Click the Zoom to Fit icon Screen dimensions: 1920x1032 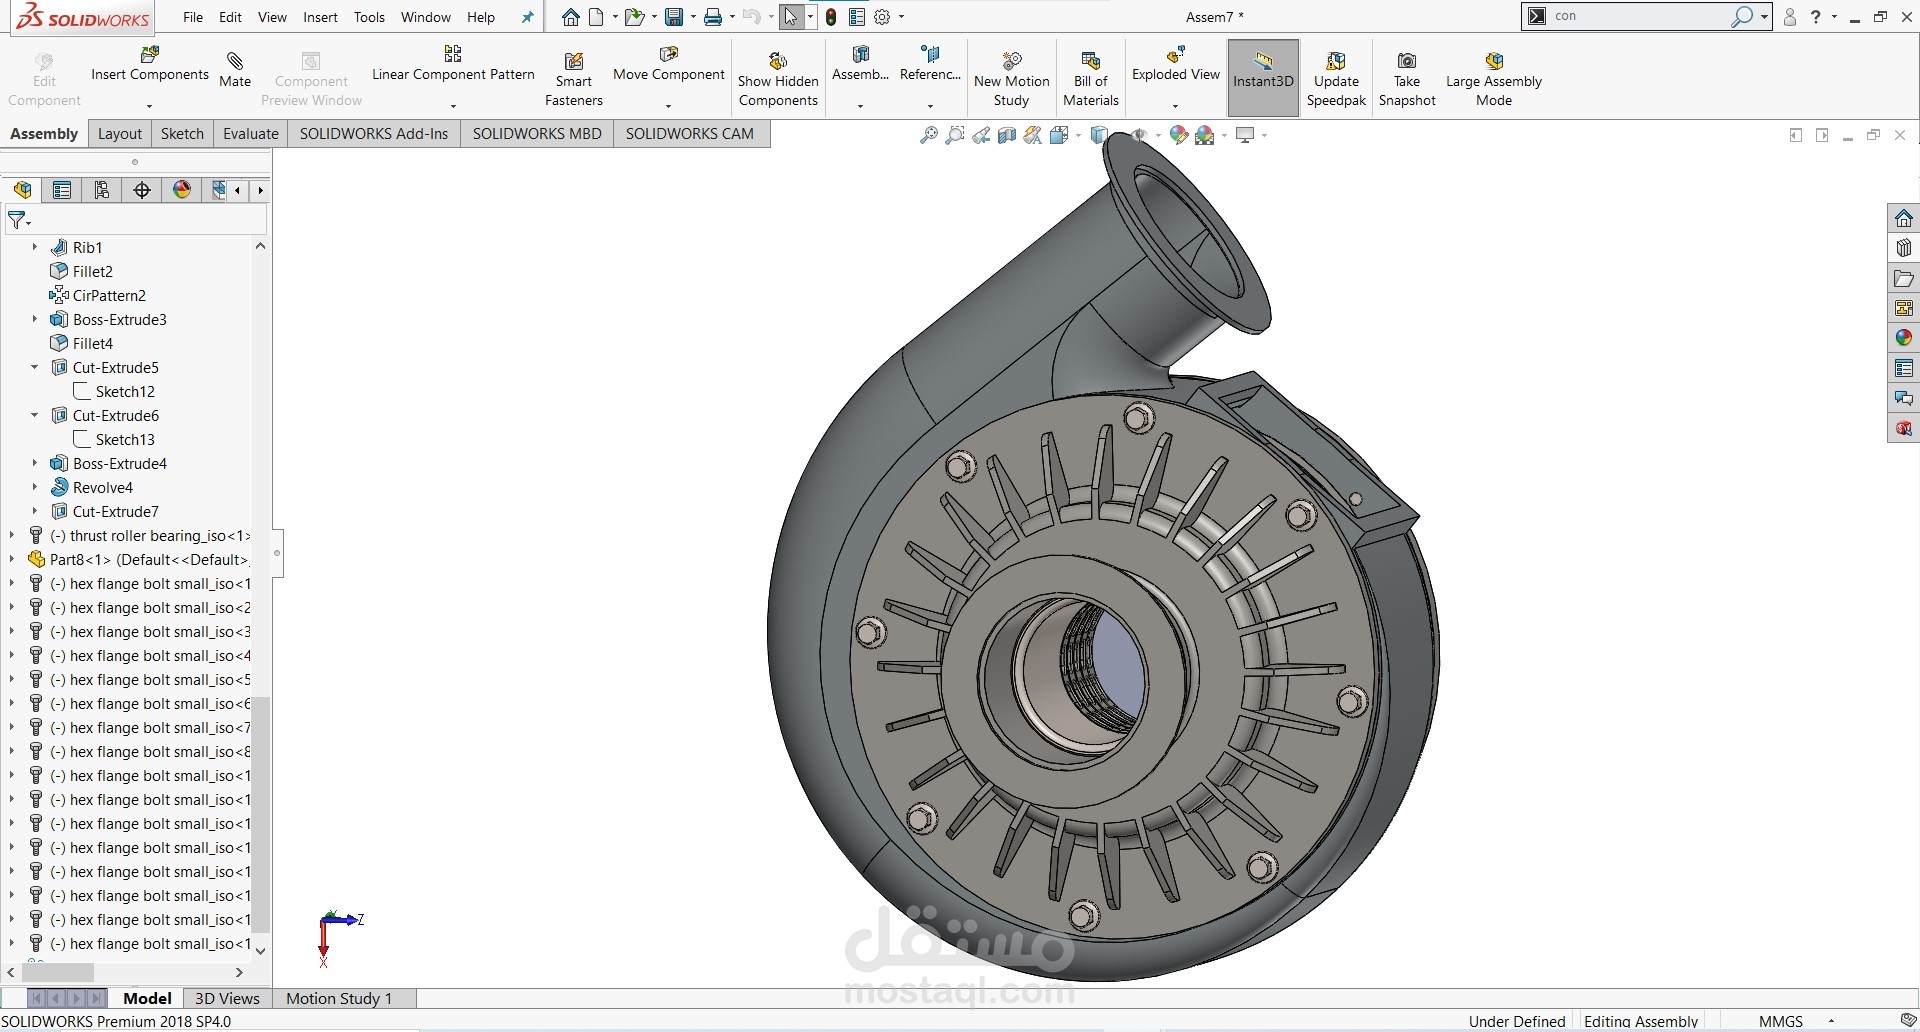(929, 135)
